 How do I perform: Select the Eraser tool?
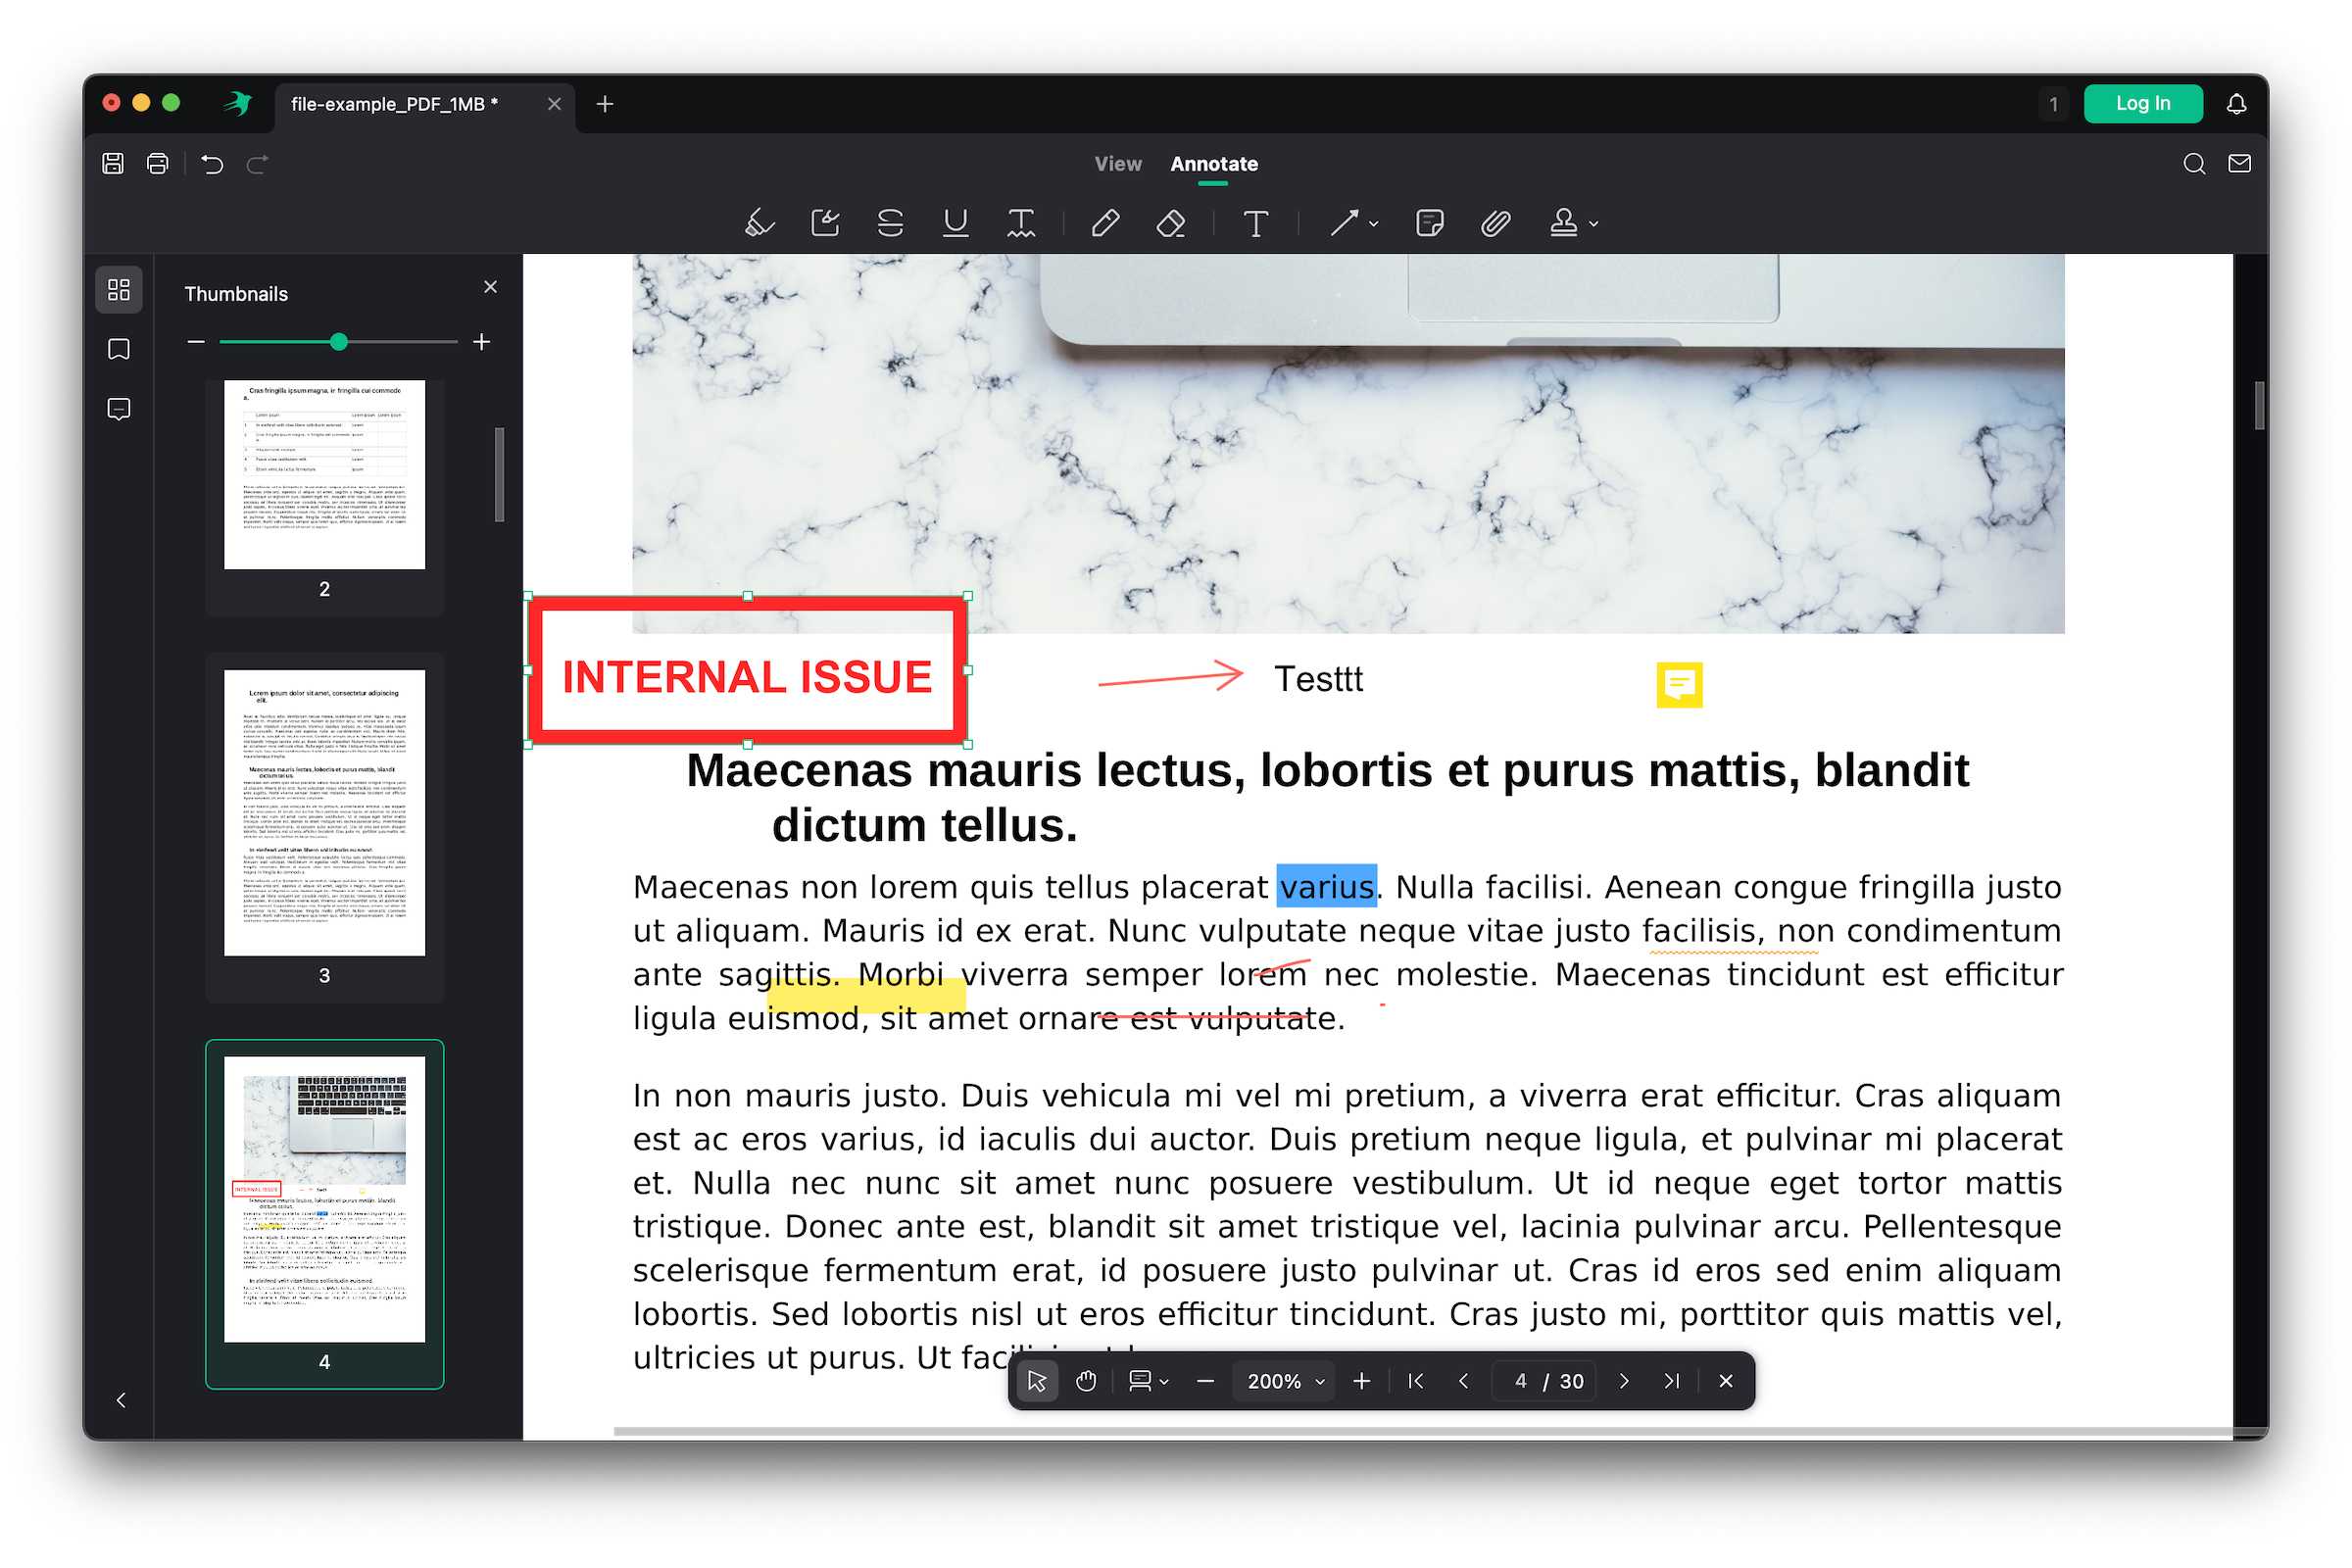(1171, 223)
